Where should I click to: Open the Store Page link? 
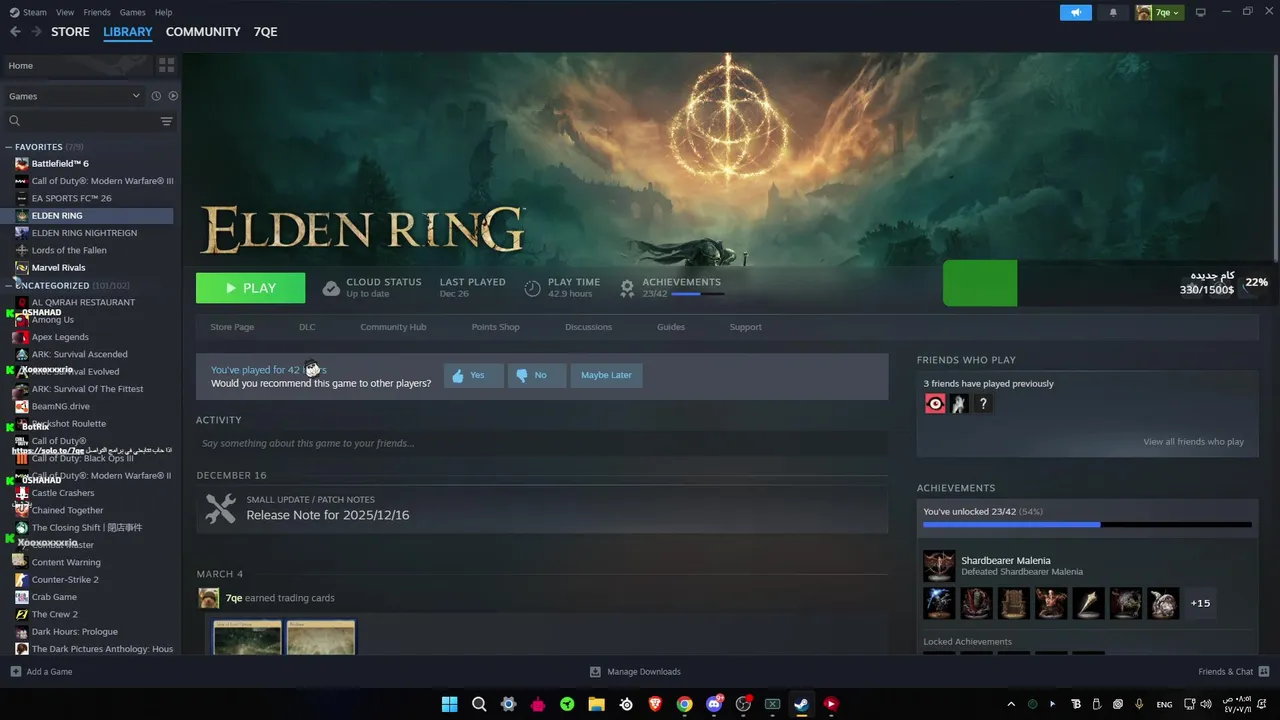click(232, 327)
